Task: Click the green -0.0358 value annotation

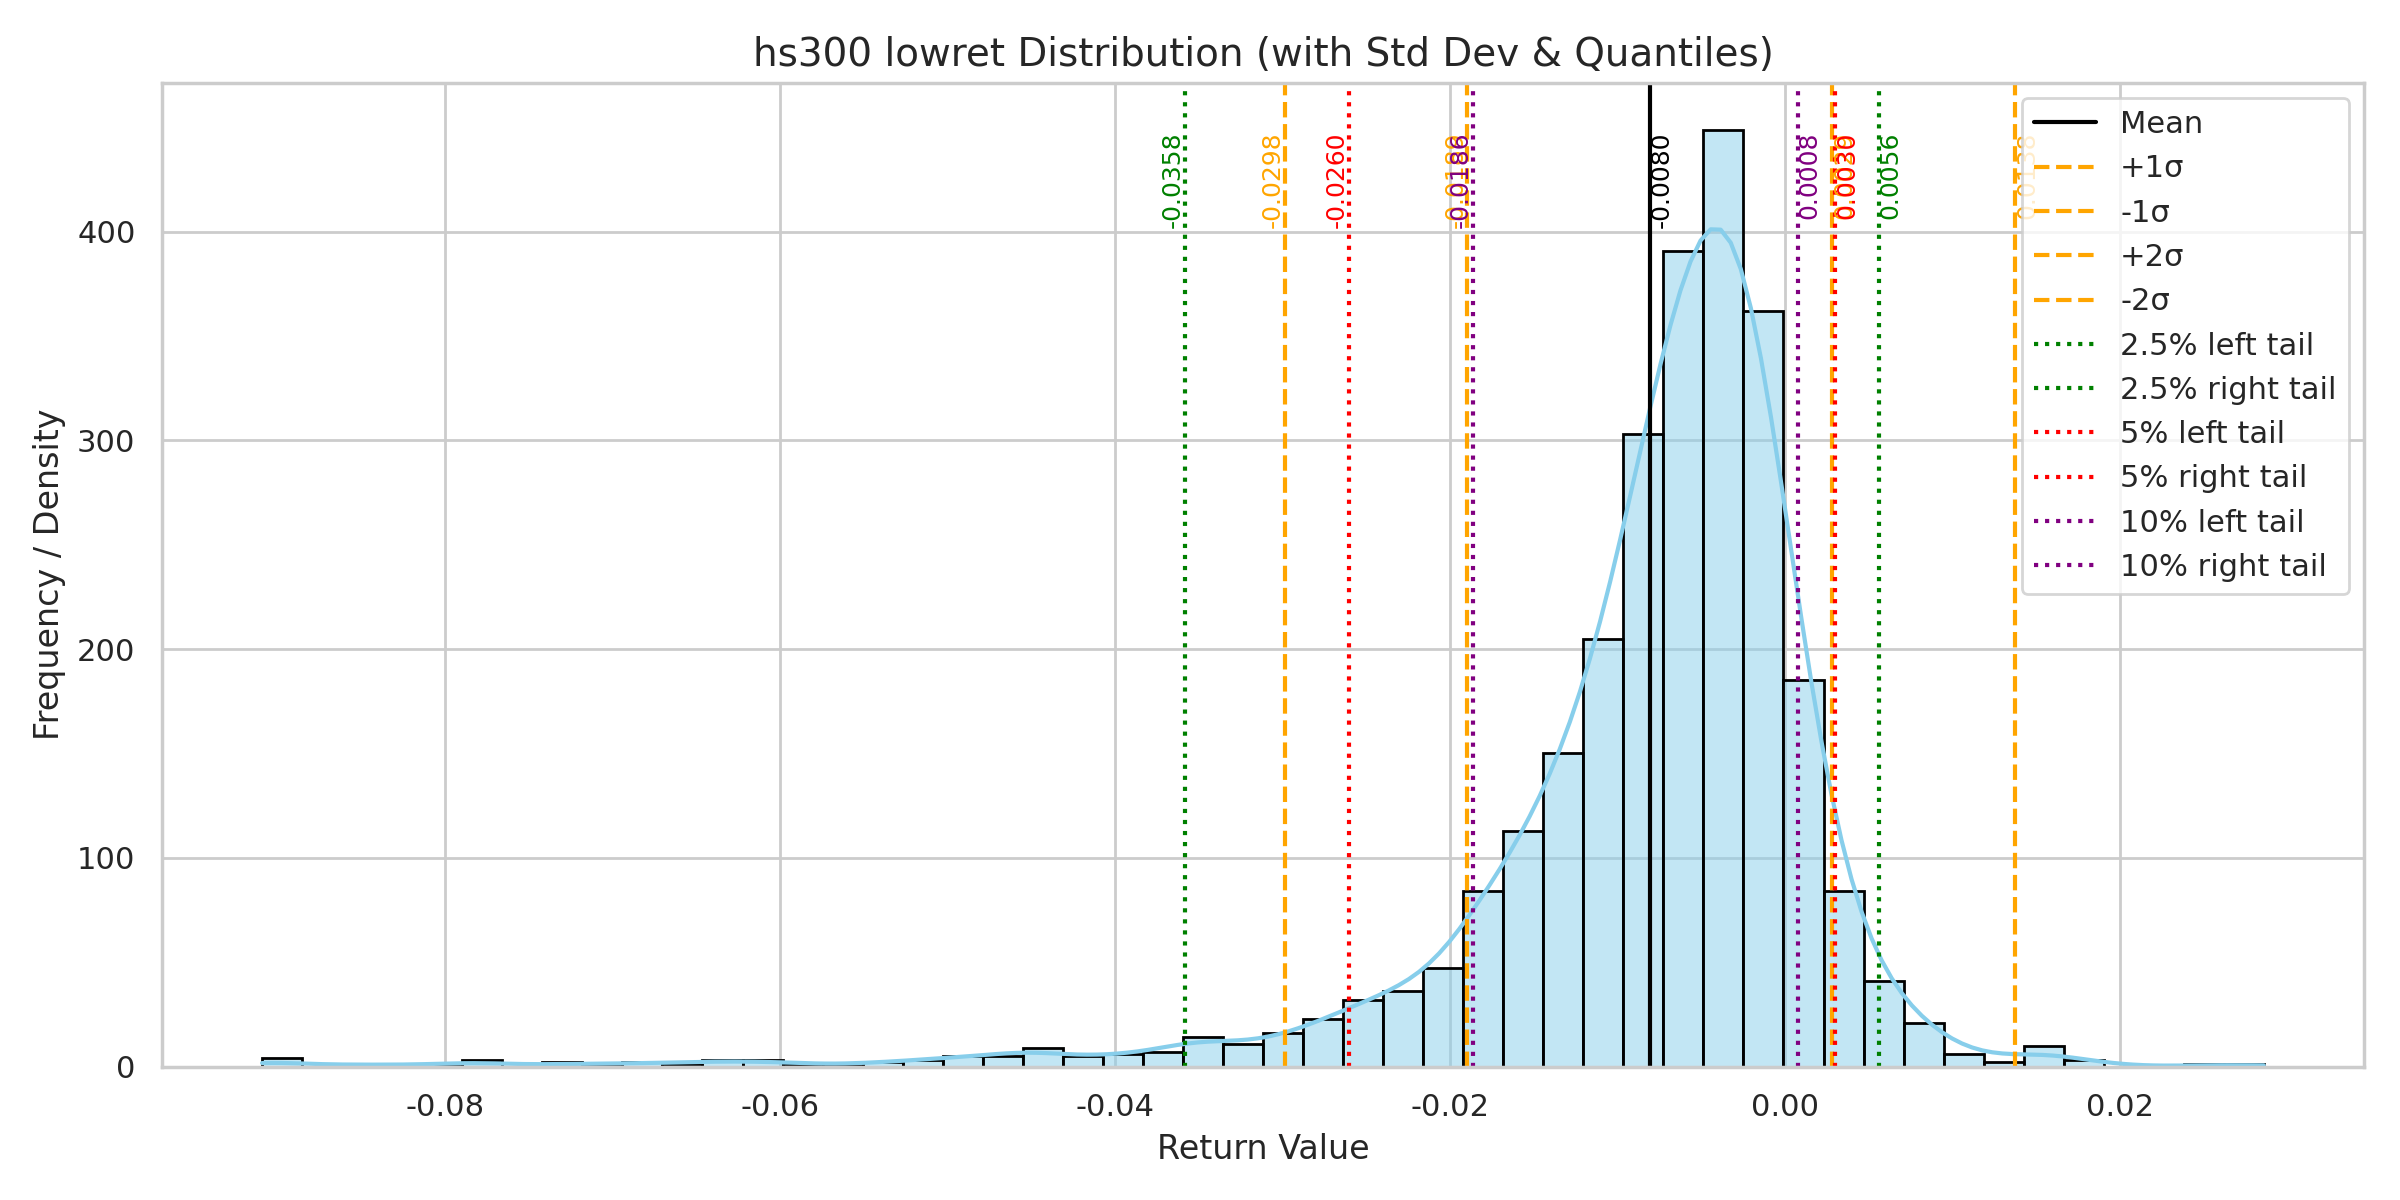Action: [1171, 182]
